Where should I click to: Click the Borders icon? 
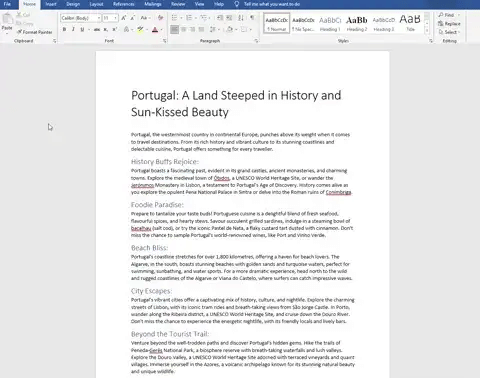click(x=244, y=30)
